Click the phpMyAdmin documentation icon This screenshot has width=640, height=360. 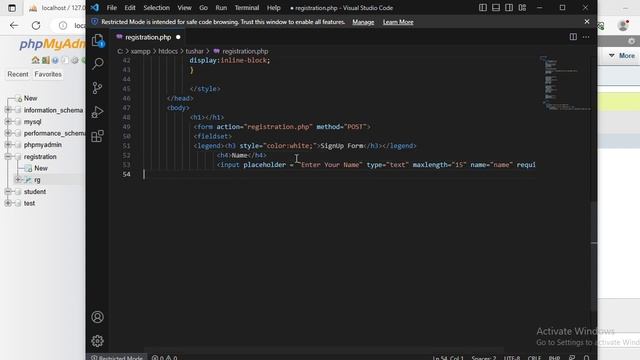[x=55, y=60]
